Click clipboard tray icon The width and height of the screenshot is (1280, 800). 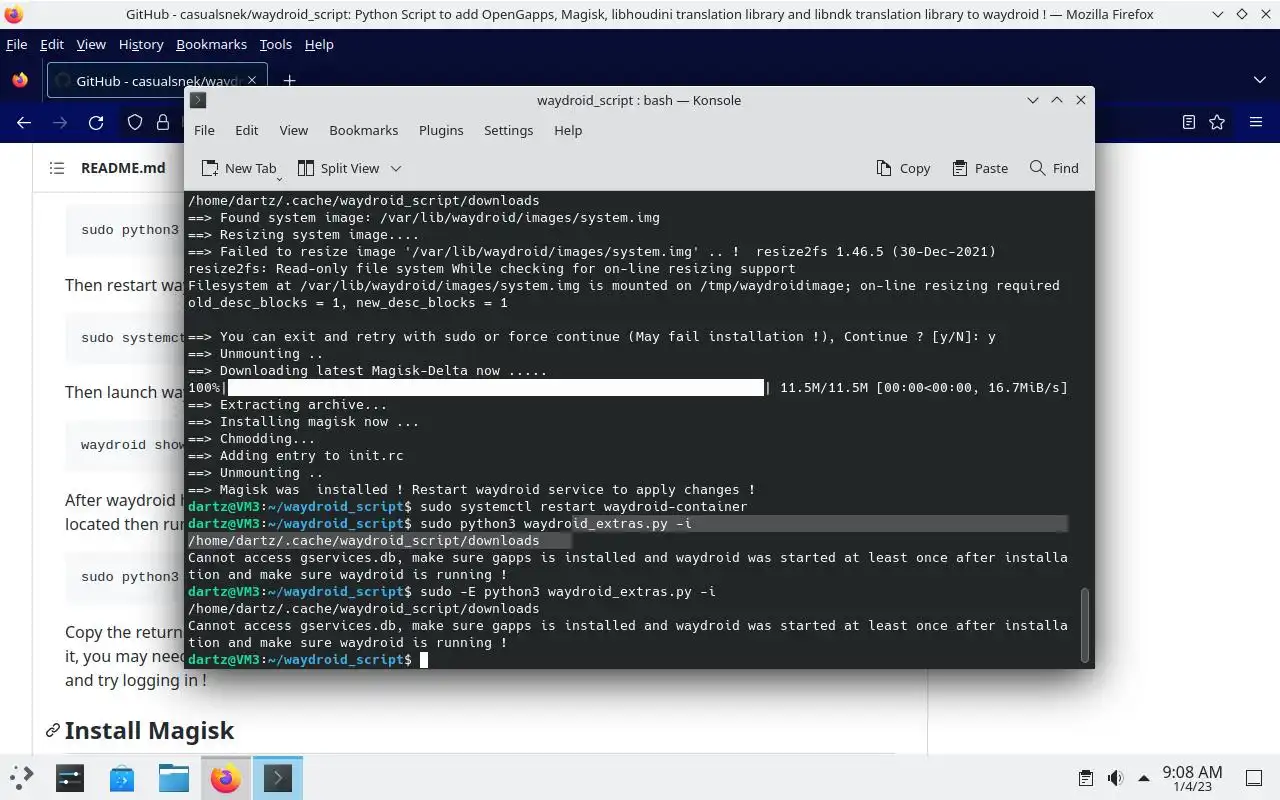coord(1086,777)
